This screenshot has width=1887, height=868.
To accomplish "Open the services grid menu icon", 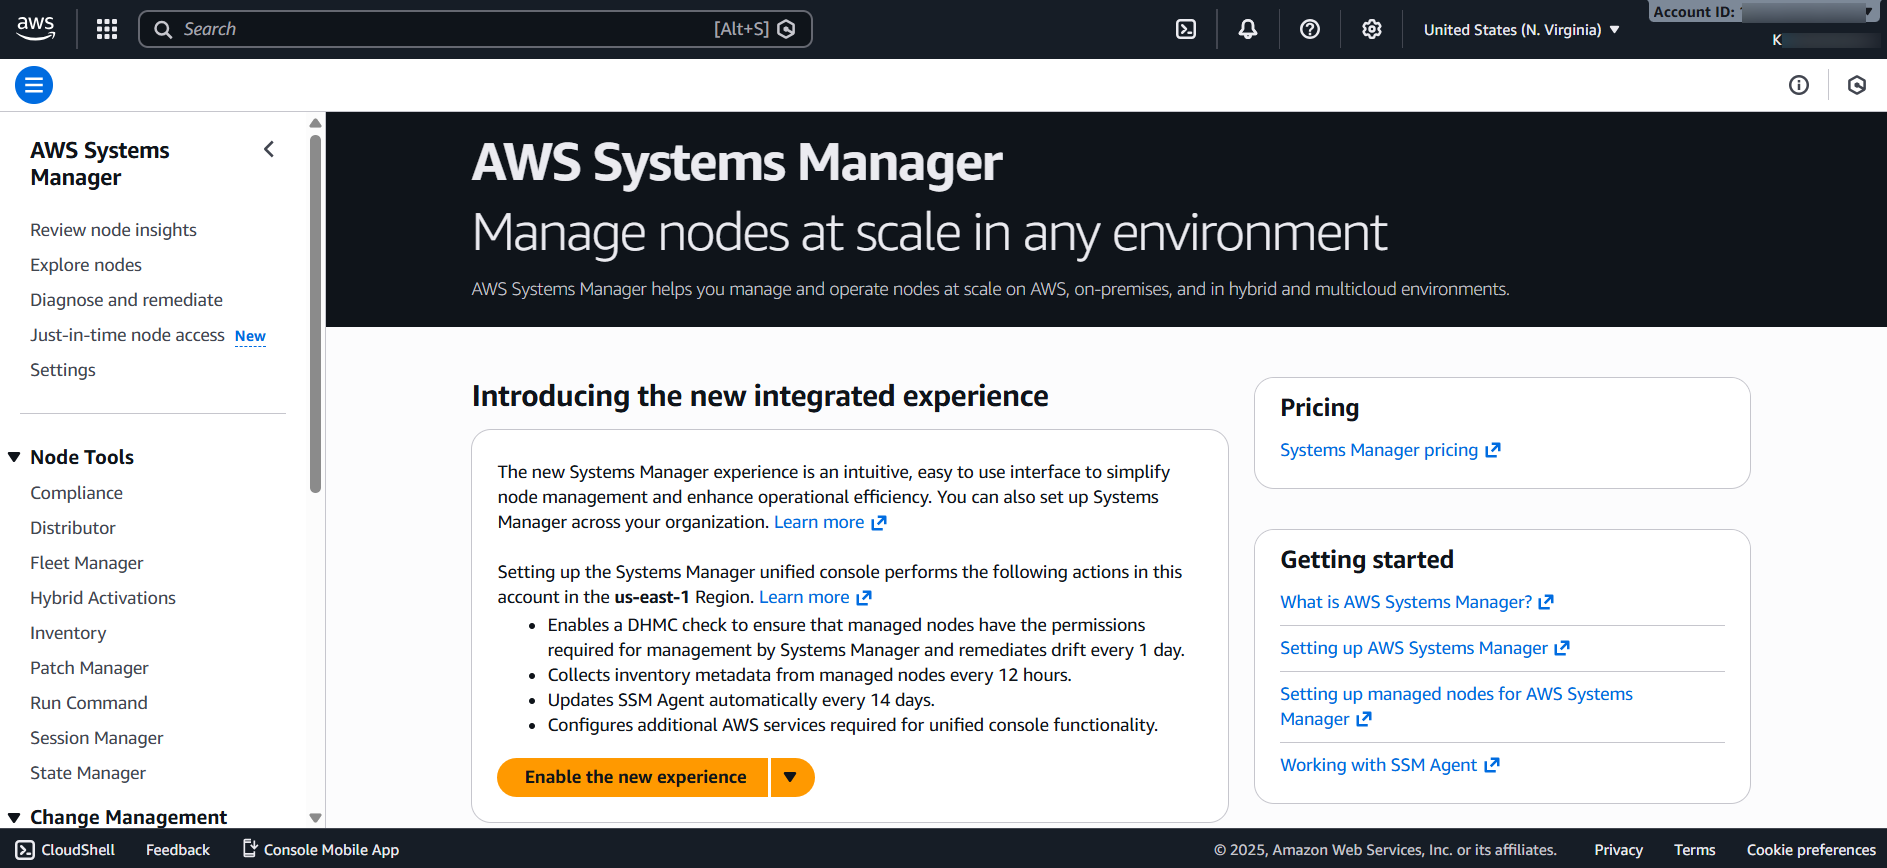I will tap(107, 29).
